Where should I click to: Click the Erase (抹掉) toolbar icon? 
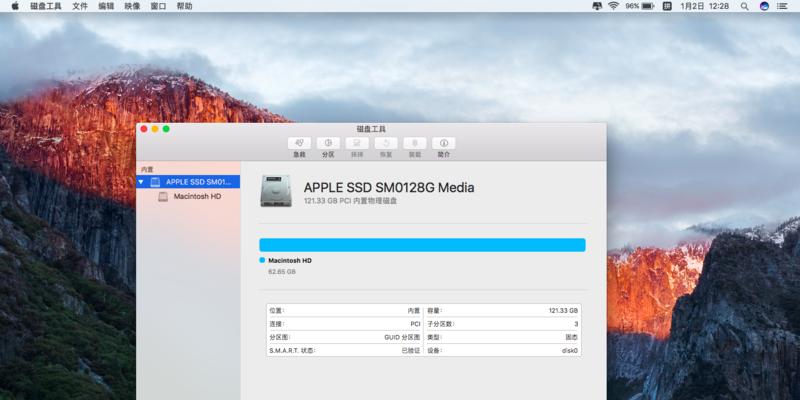[357, 143]
